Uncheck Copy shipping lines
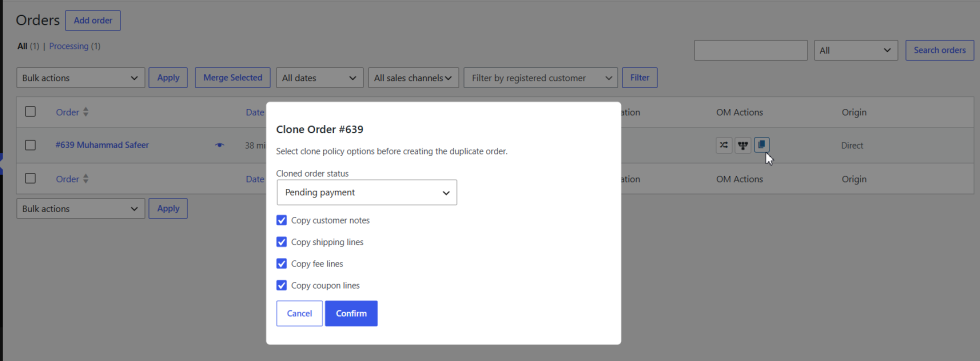 [282, 242]
